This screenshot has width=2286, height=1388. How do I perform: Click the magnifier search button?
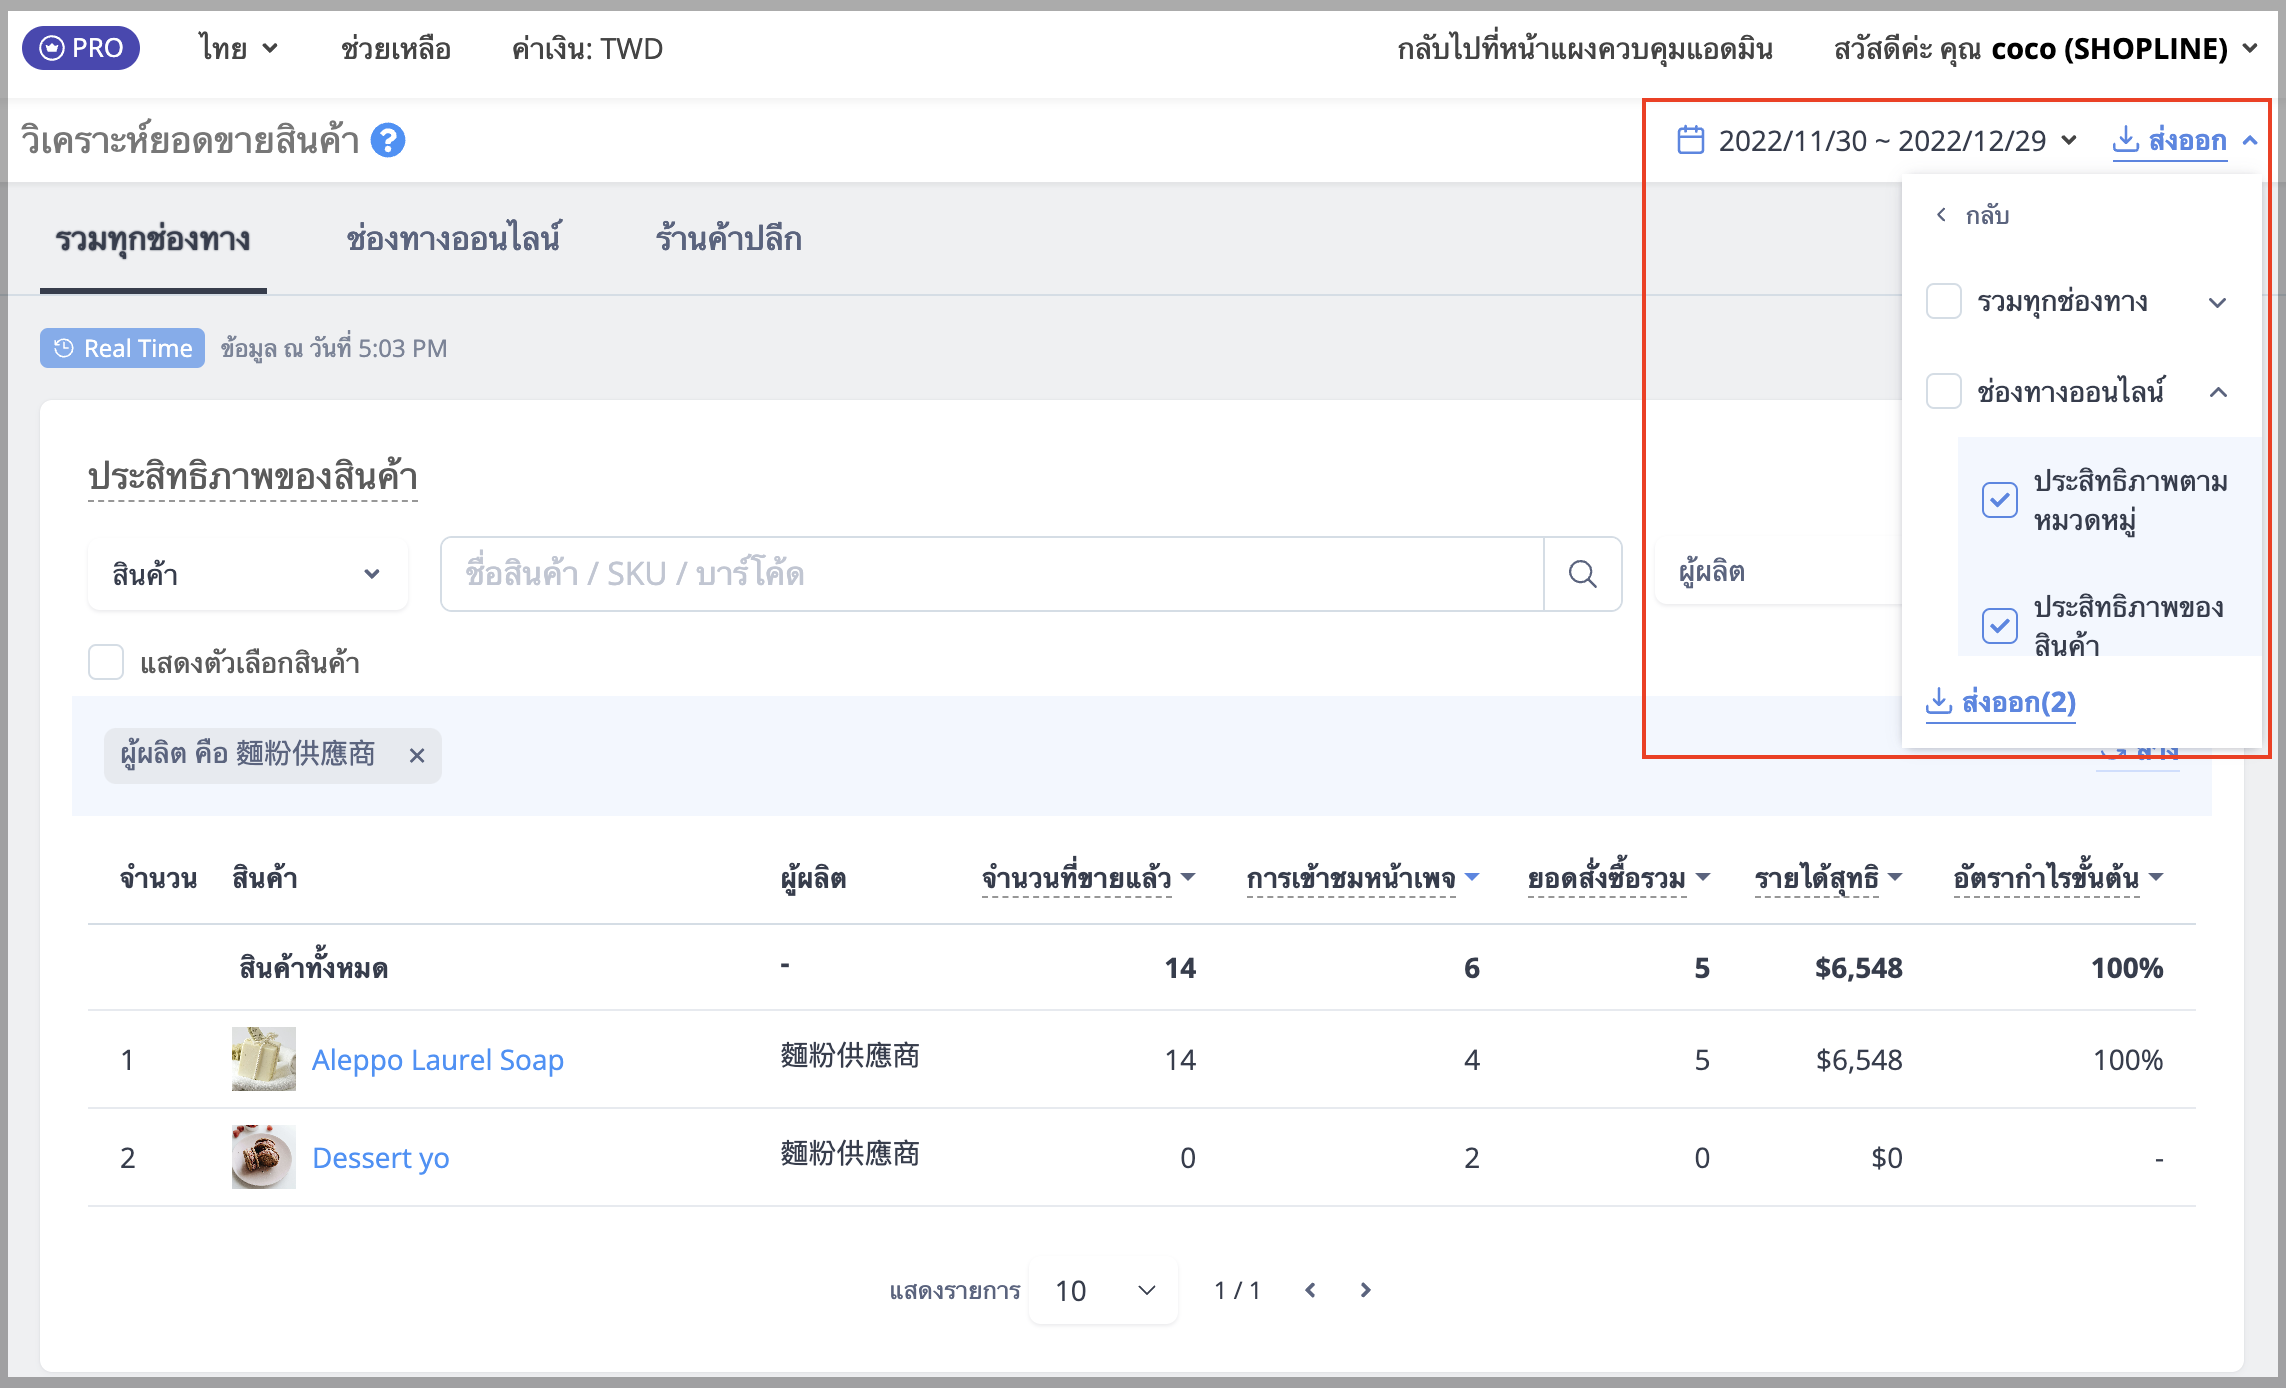coord(1582,574)
